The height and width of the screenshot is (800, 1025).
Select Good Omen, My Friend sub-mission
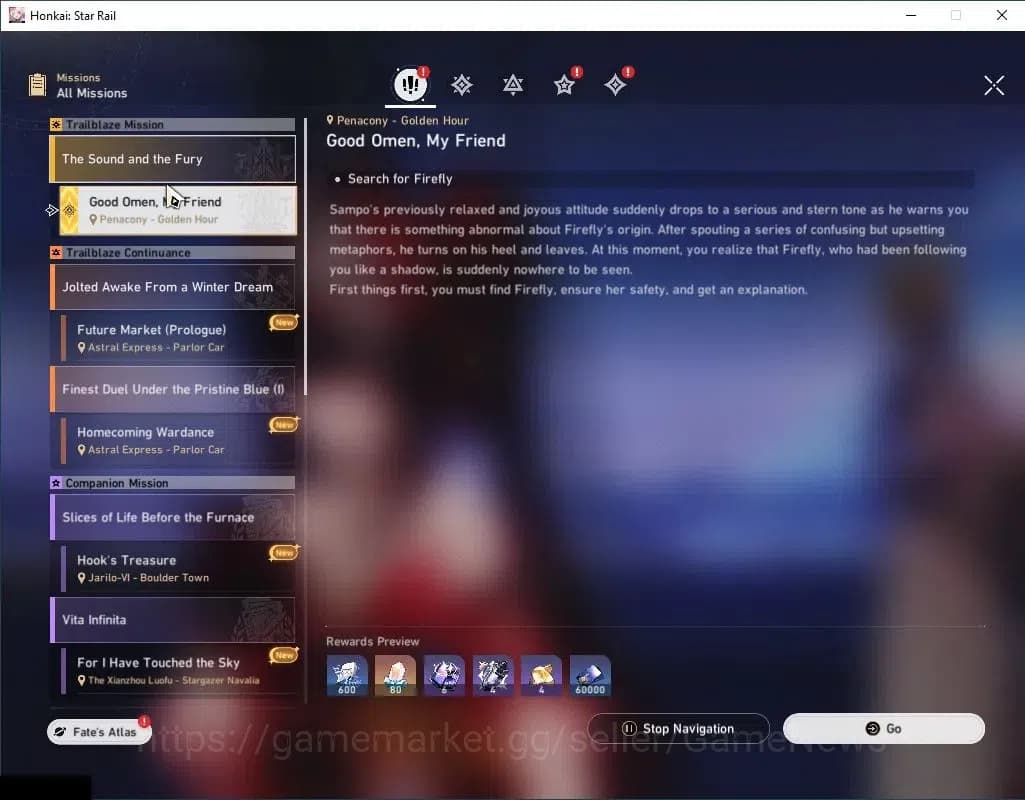pyautogui.click(x=178, y=210)
